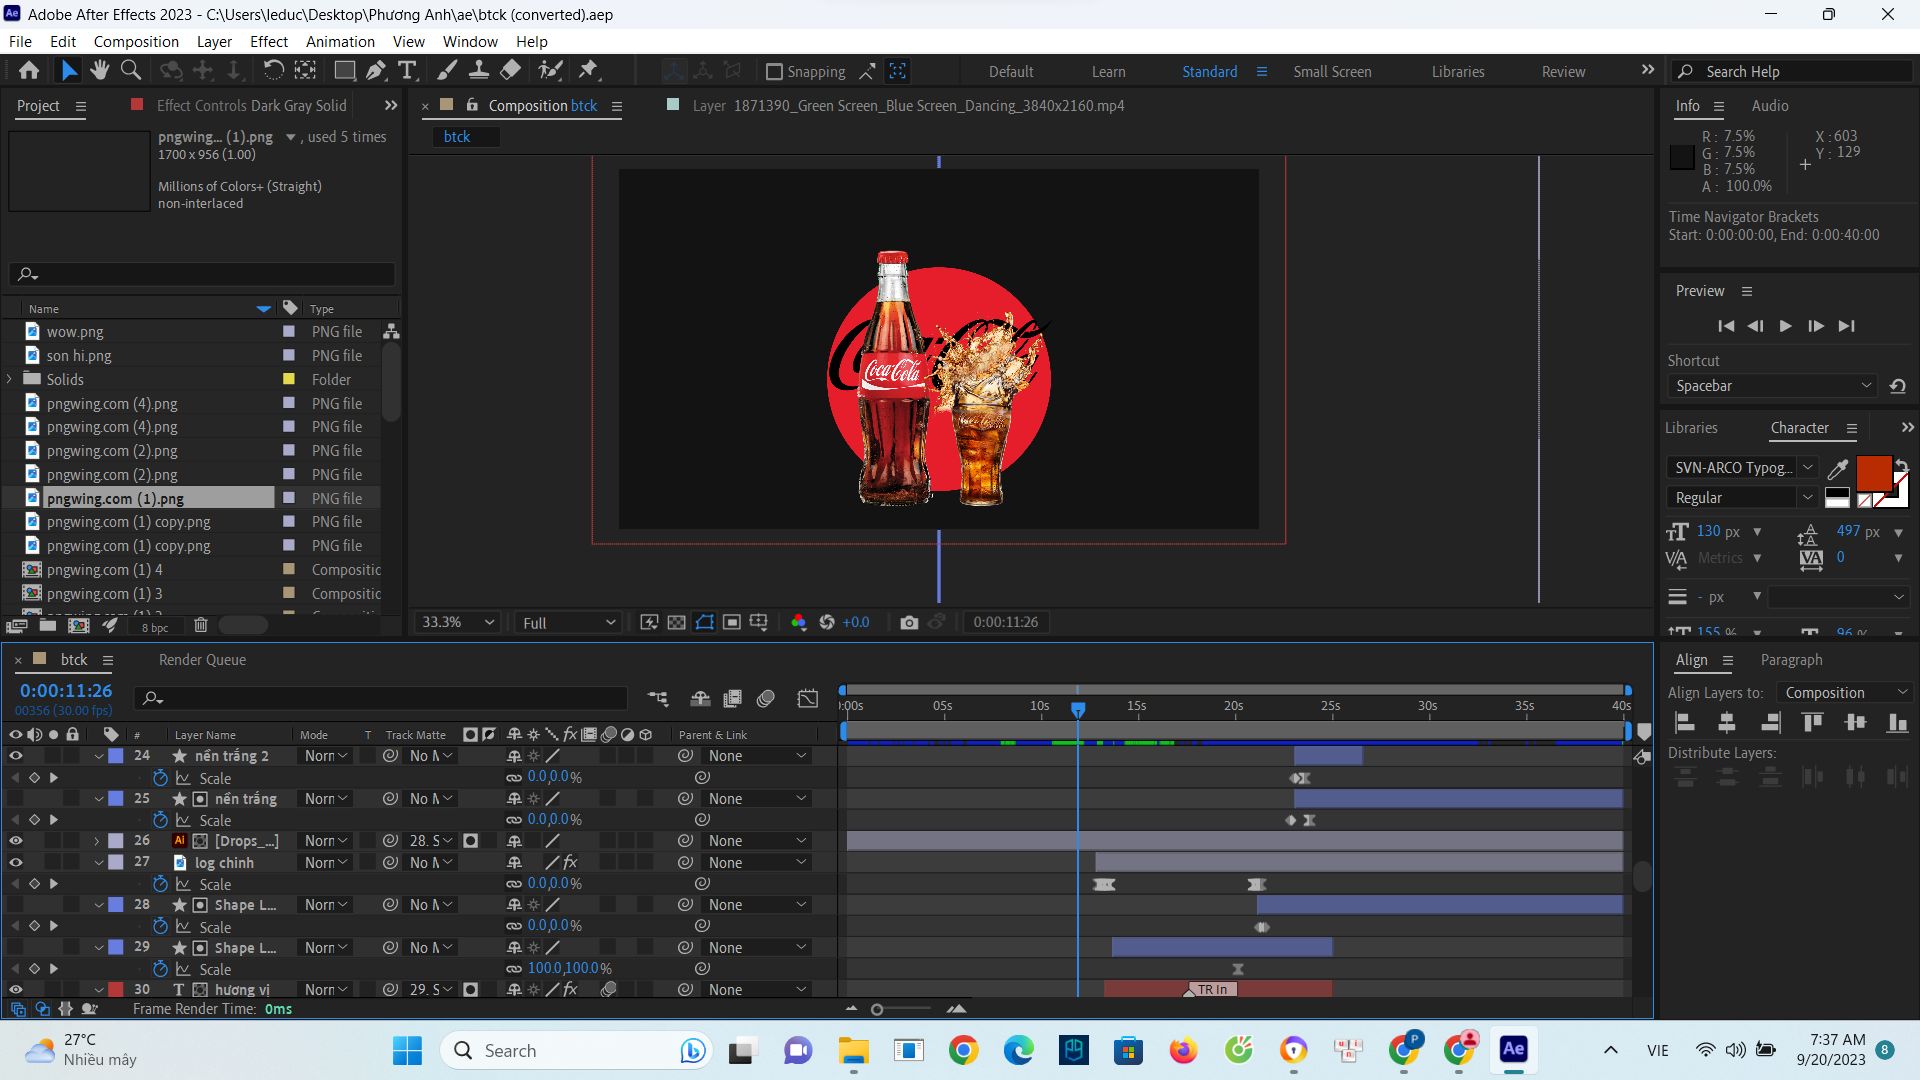
Task: Open the Full resolution dropdown
Action: pos(568,622)
